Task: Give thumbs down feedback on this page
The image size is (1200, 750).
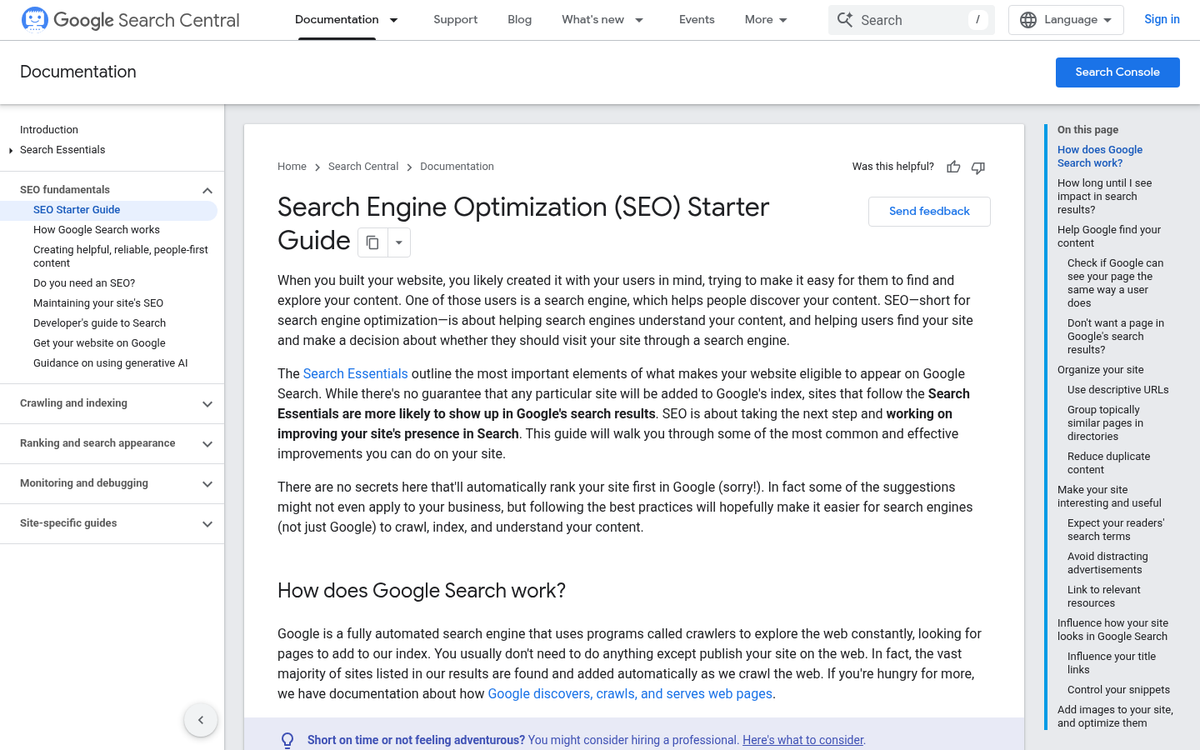Action: (978, 167)
